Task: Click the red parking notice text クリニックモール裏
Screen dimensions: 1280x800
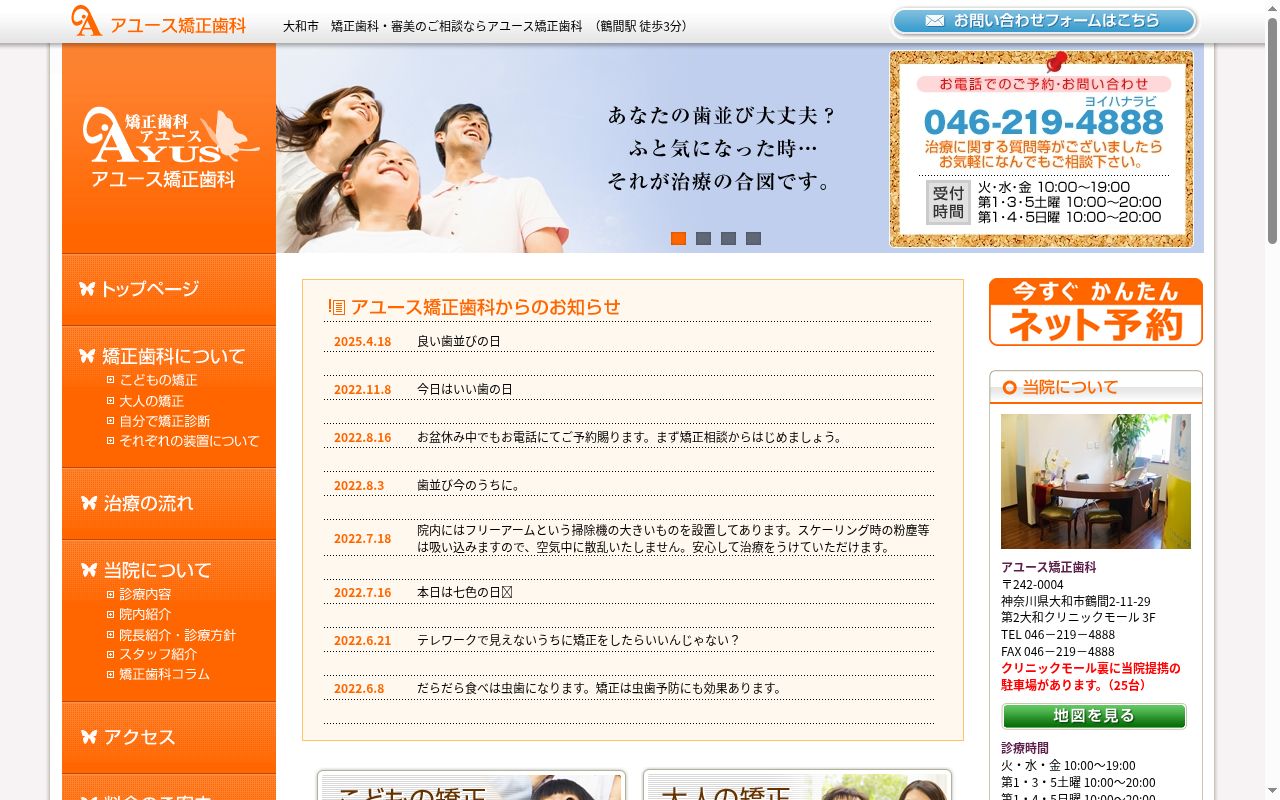Action: coord(1091,676)
